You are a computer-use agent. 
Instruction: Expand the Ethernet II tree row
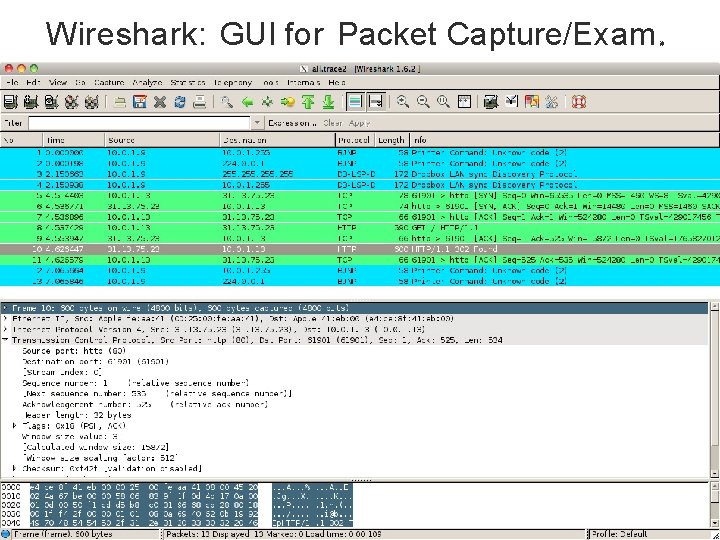[x=5, y=319]
